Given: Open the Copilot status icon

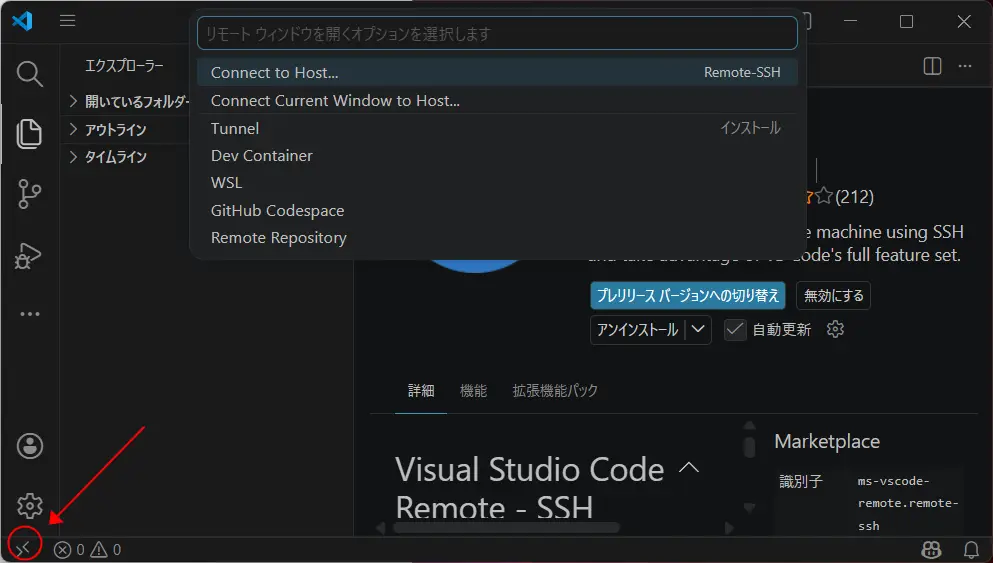Looking at the screenshot, I should point(932,550).
